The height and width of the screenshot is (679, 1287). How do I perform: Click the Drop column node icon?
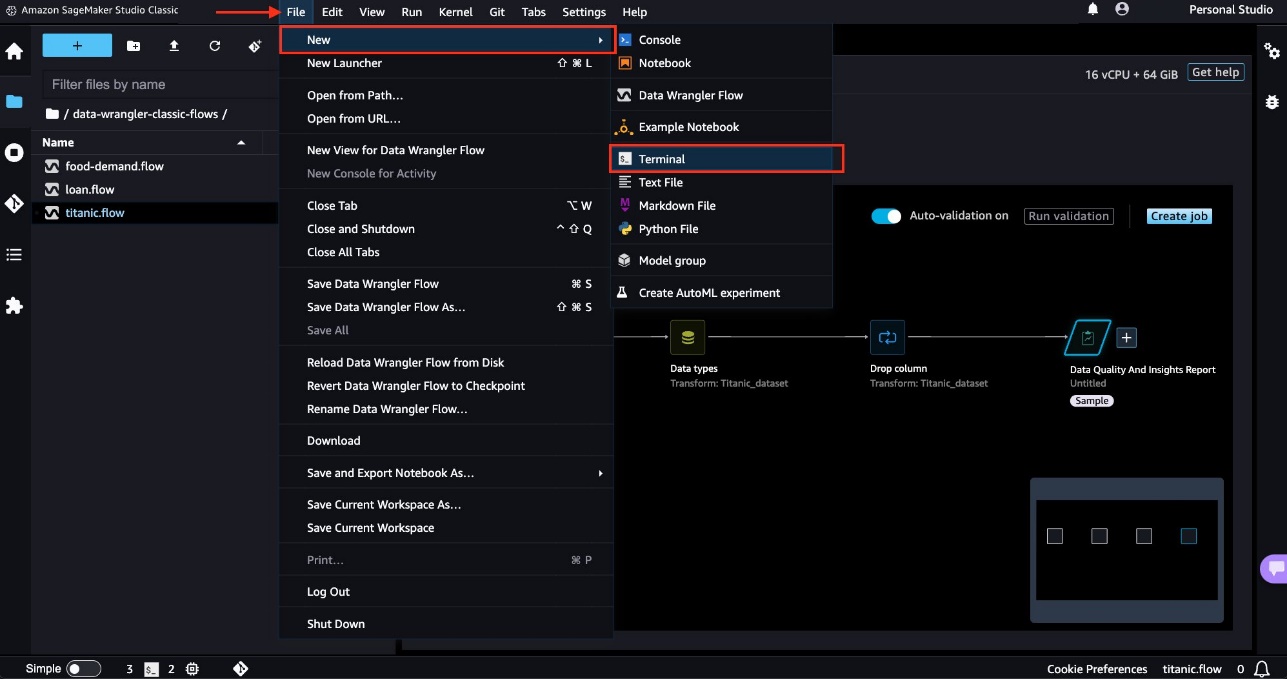pos(887,338)
